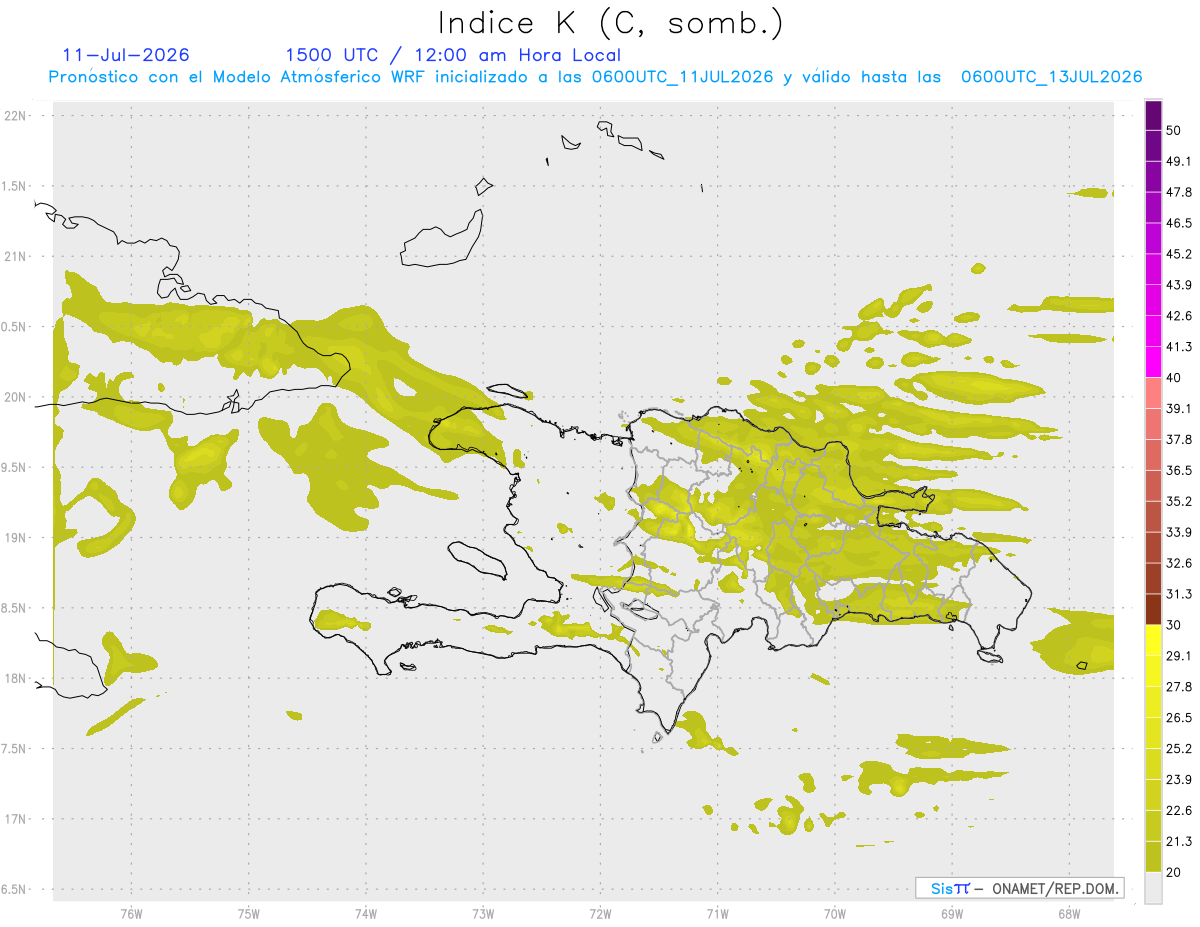Click the olive swatch between 20 and 21.3
Viewport: 1200px width, 927px height.
(1153, 856)
